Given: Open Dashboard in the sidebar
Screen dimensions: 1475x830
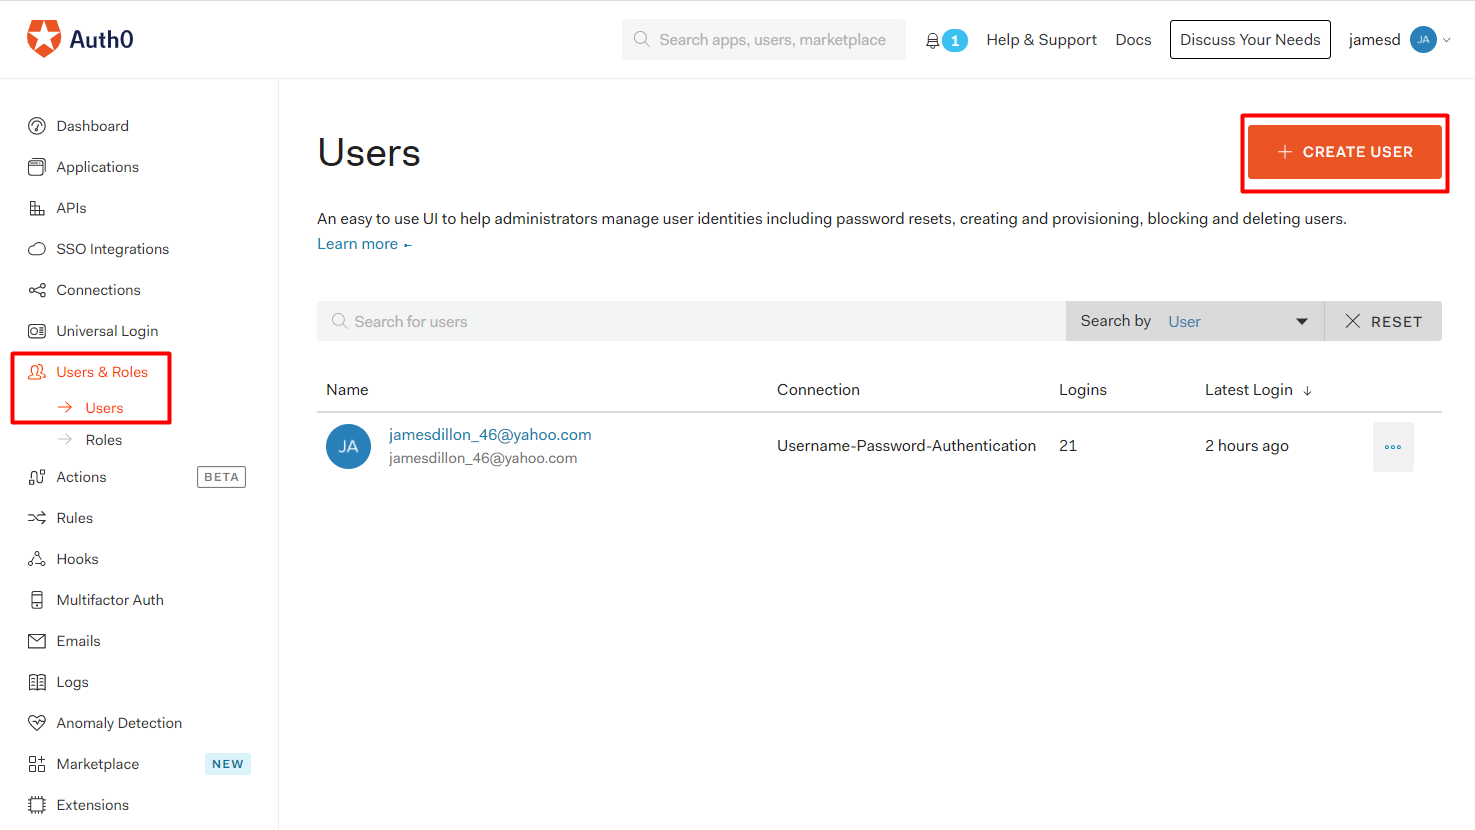Looking at the screenshot, I should tap(93, 126).
